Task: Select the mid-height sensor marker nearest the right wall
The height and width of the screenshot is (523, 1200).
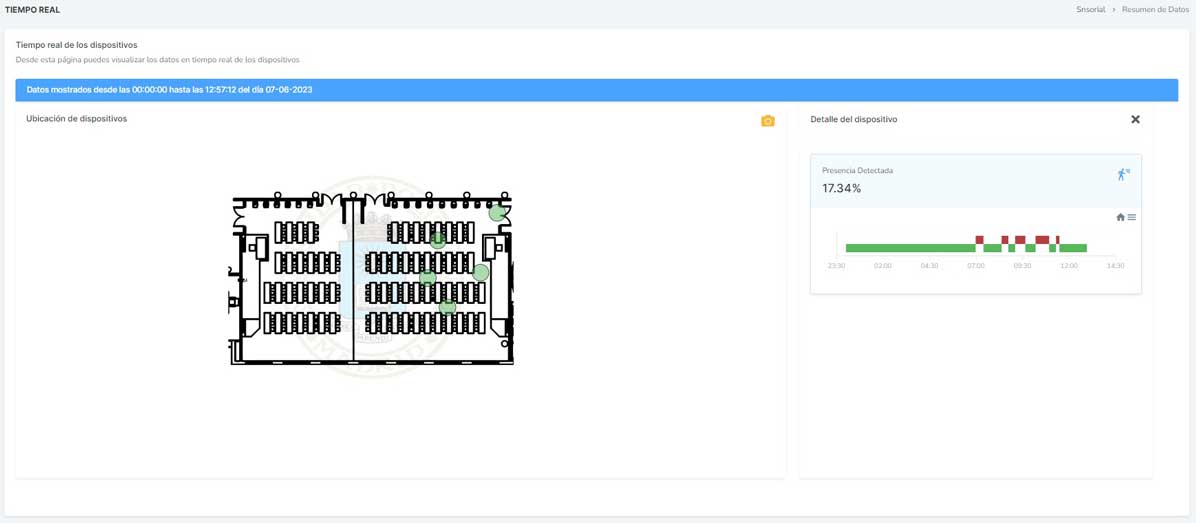Action: point(480,272)
